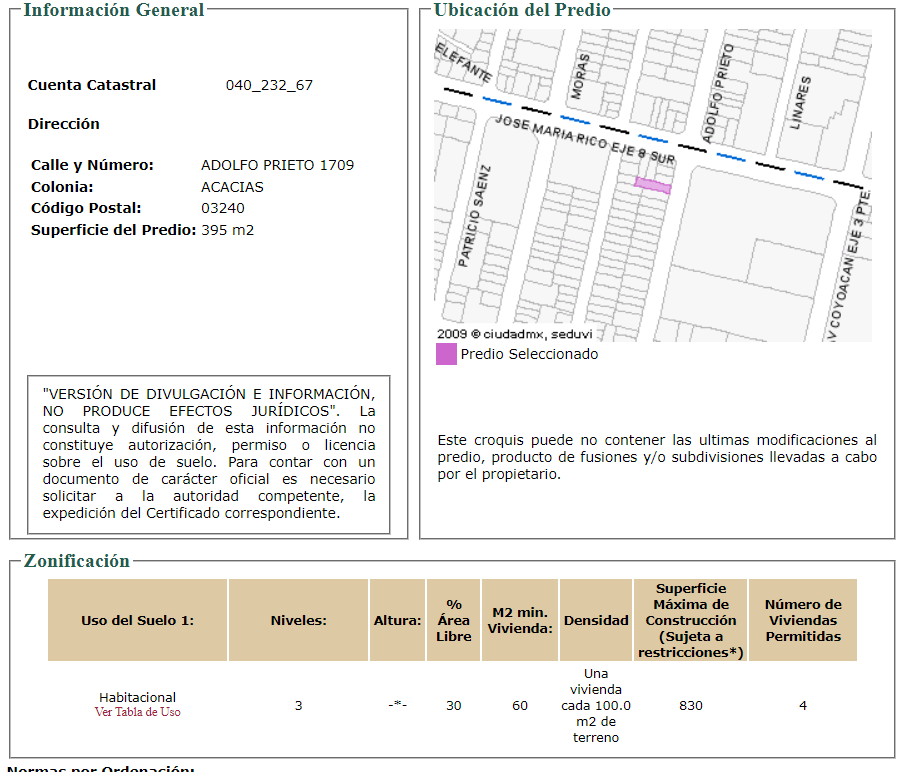907x772 pixels.
Task: Select catastral account value 040_232_67
Action: pos(269,85)
